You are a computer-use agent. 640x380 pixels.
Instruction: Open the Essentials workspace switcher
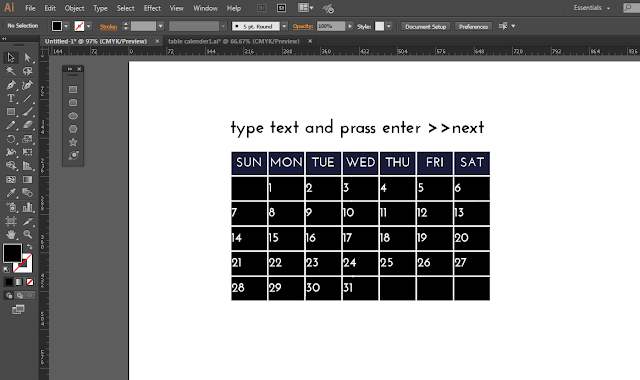click(591, 8)
